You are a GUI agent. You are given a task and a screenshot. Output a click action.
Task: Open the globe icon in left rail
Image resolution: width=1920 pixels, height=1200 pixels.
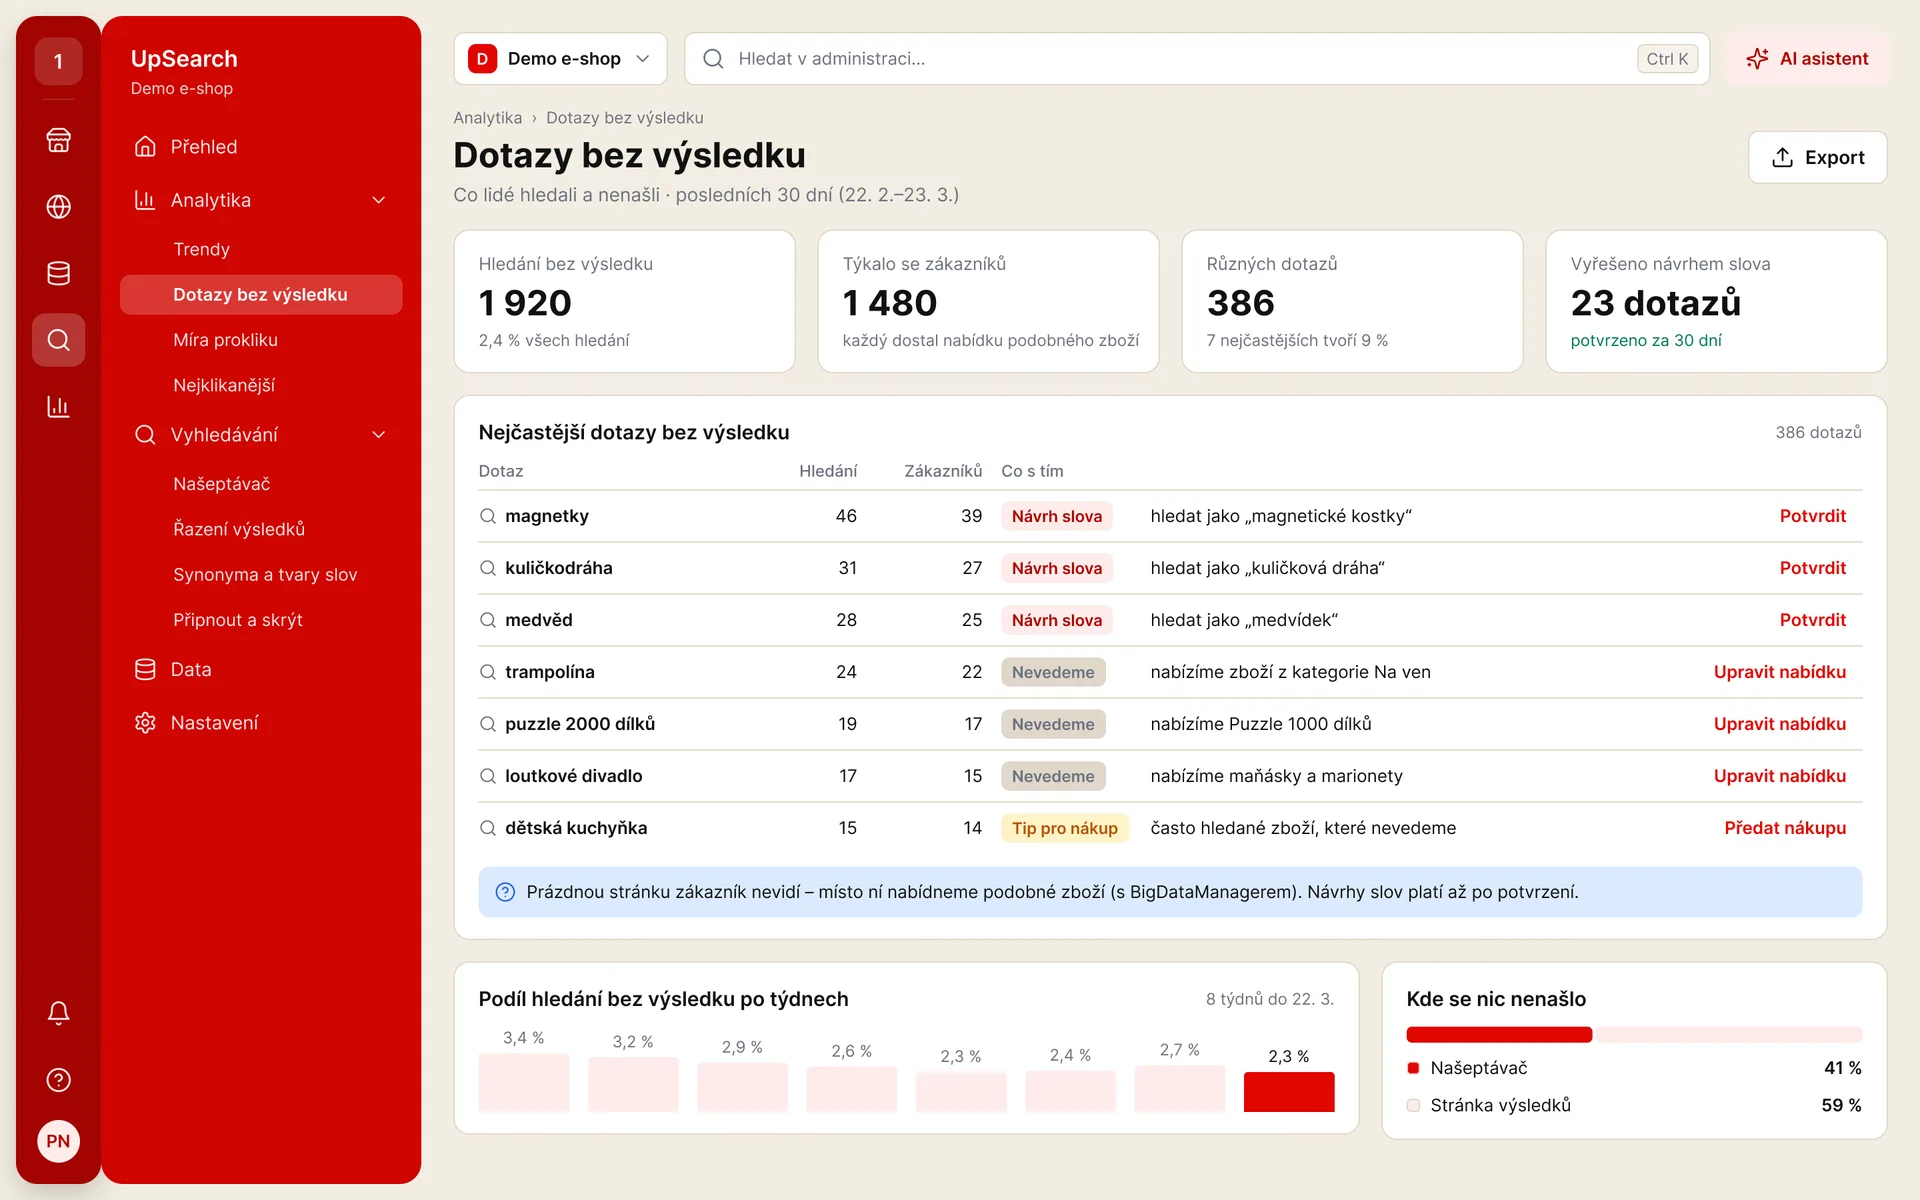[x=58, y=207]
